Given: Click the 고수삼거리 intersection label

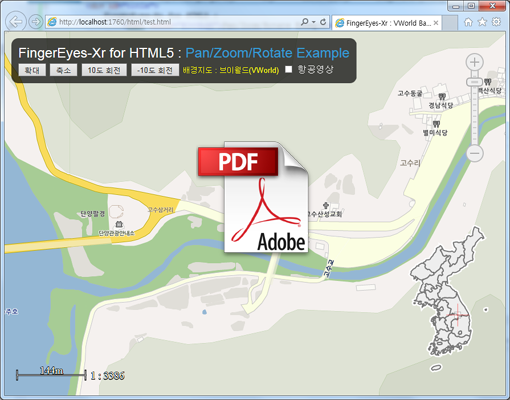Looking at the screenshot, I should (x=161, y=210).
